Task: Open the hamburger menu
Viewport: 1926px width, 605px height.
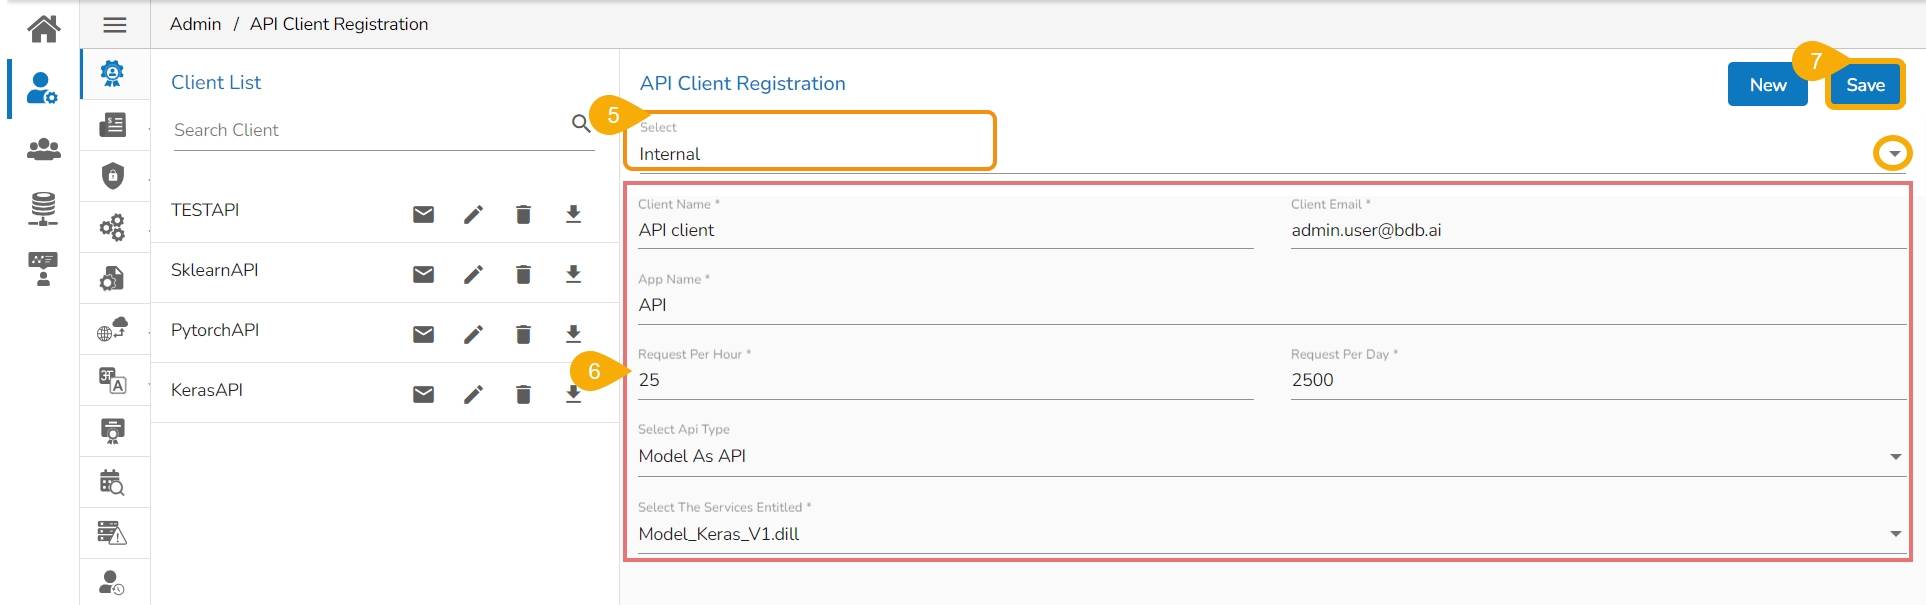Action: [x=115, y=25]
